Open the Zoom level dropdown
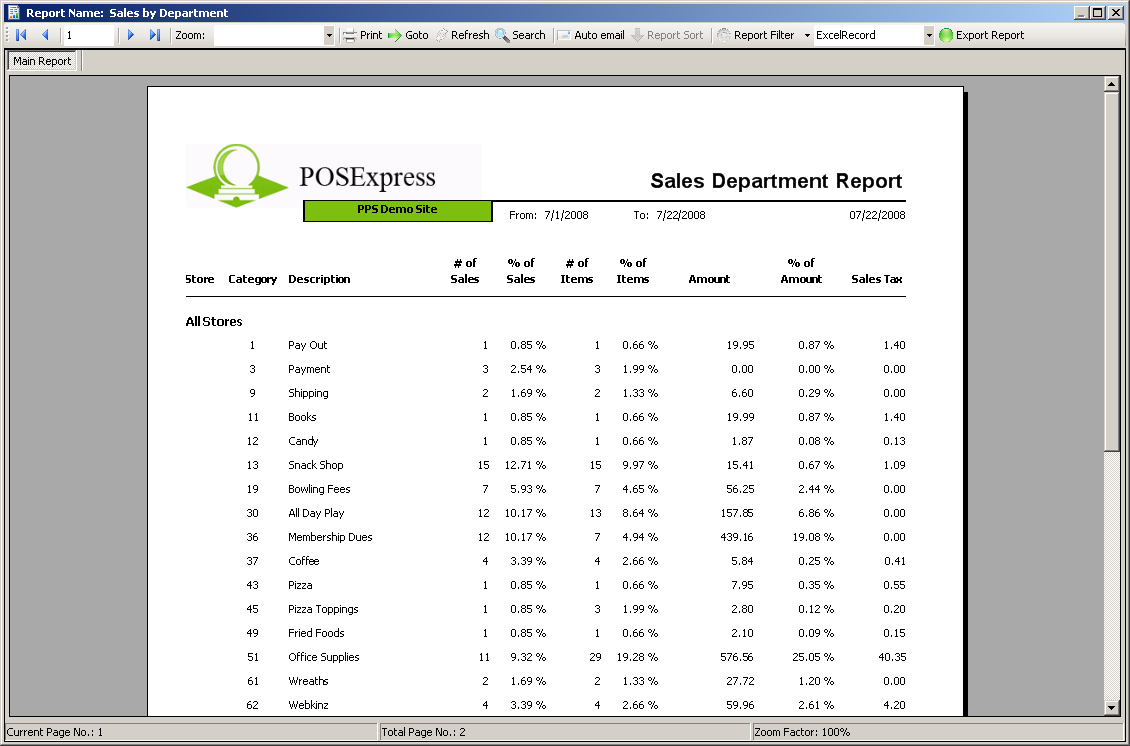This screenshot has width=1130, height=746. [329, 35]
